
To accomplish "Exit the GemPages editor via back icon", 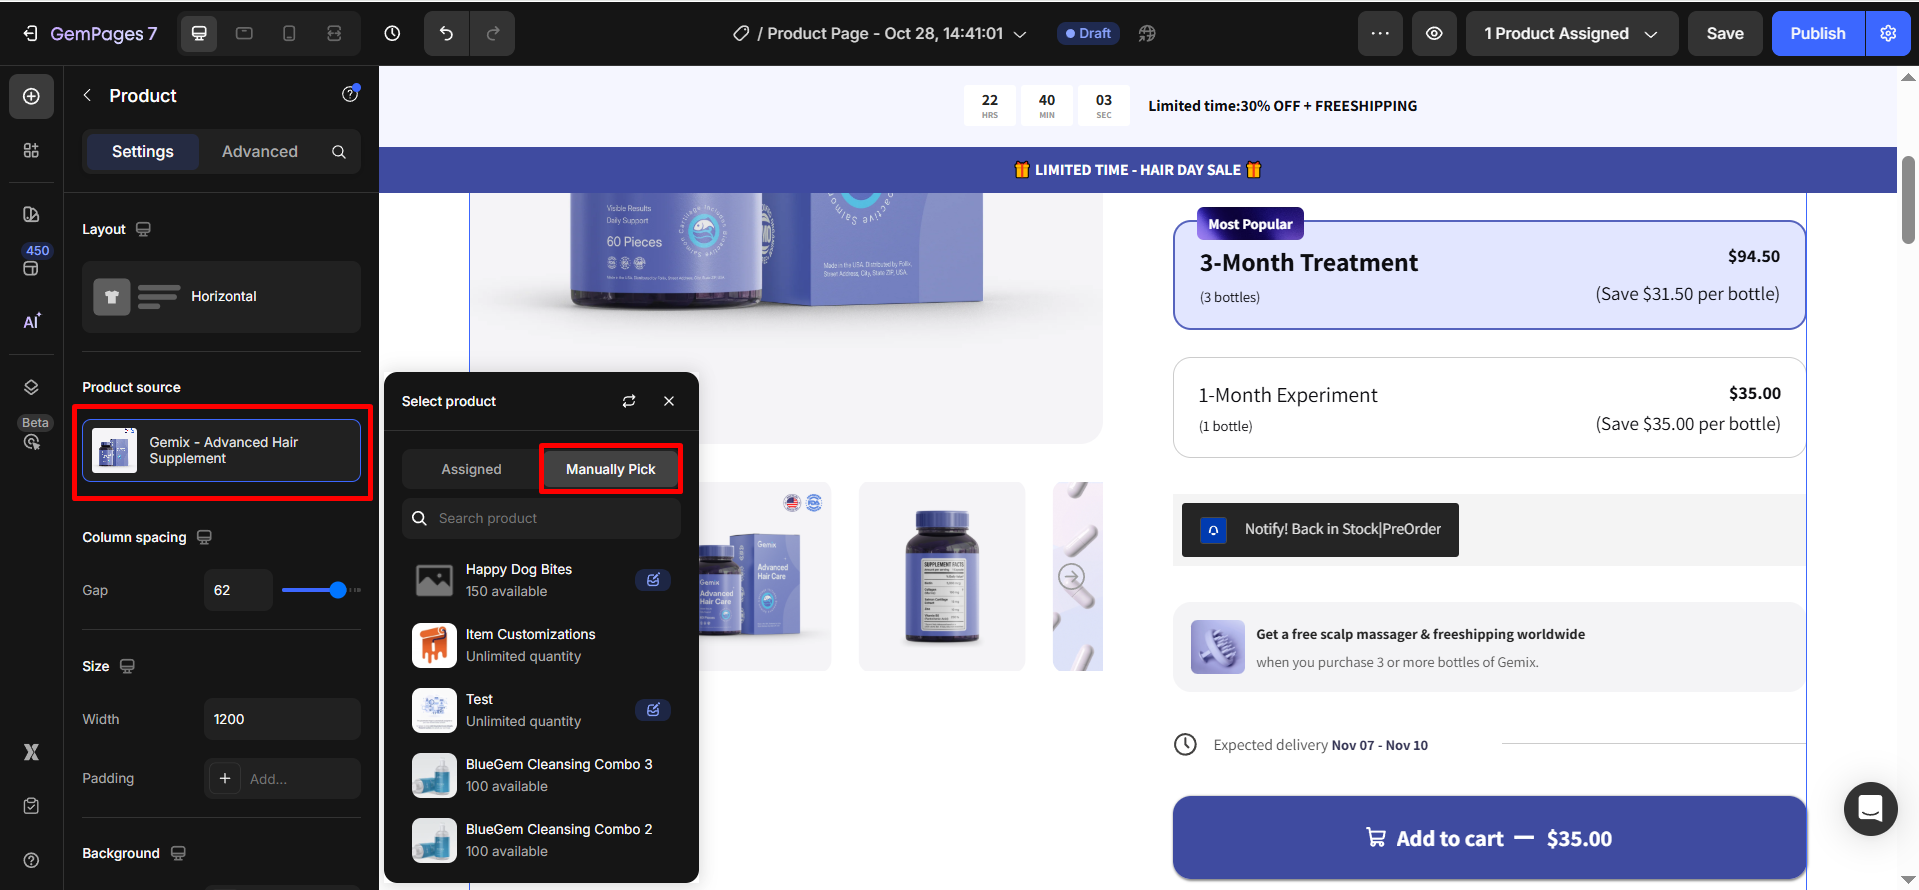I will (x=30, y=34).
